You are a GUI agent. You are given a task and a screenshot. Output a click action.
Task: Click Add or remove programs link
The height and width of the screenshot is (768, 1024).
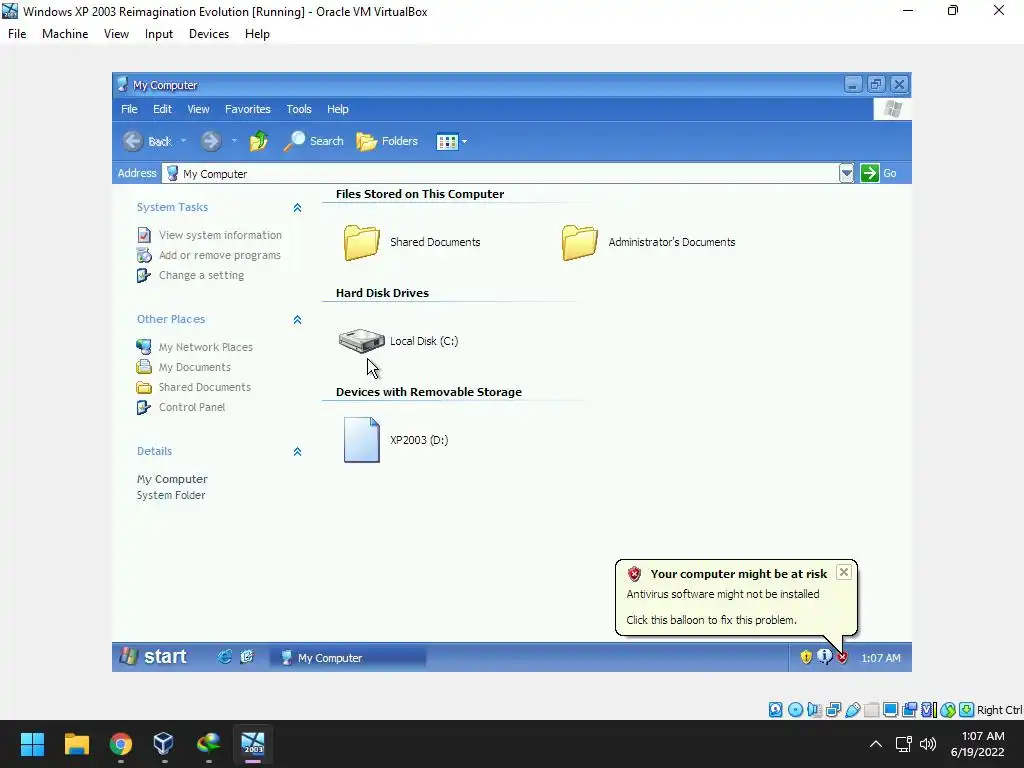[x=219, y=255]
